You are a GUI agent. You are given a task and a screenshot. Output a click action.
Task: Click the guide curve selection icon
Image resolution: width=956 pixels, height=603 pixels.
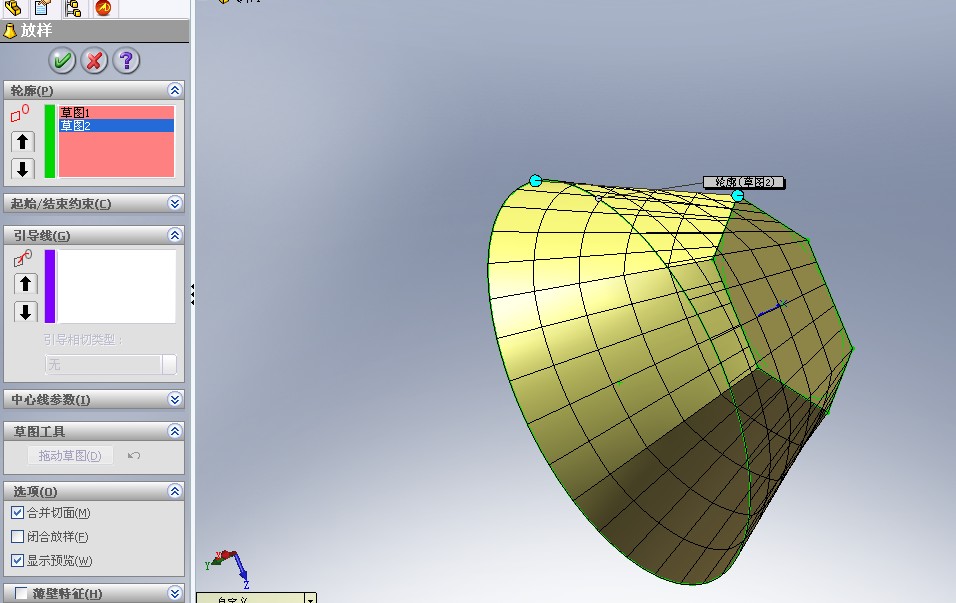[x=23, y=259]
